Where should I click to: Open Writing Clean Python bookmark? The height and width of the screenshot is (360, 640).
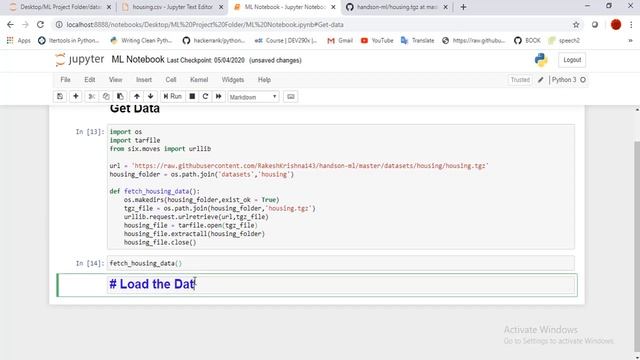pyautogui.click(x=141, y=40)
